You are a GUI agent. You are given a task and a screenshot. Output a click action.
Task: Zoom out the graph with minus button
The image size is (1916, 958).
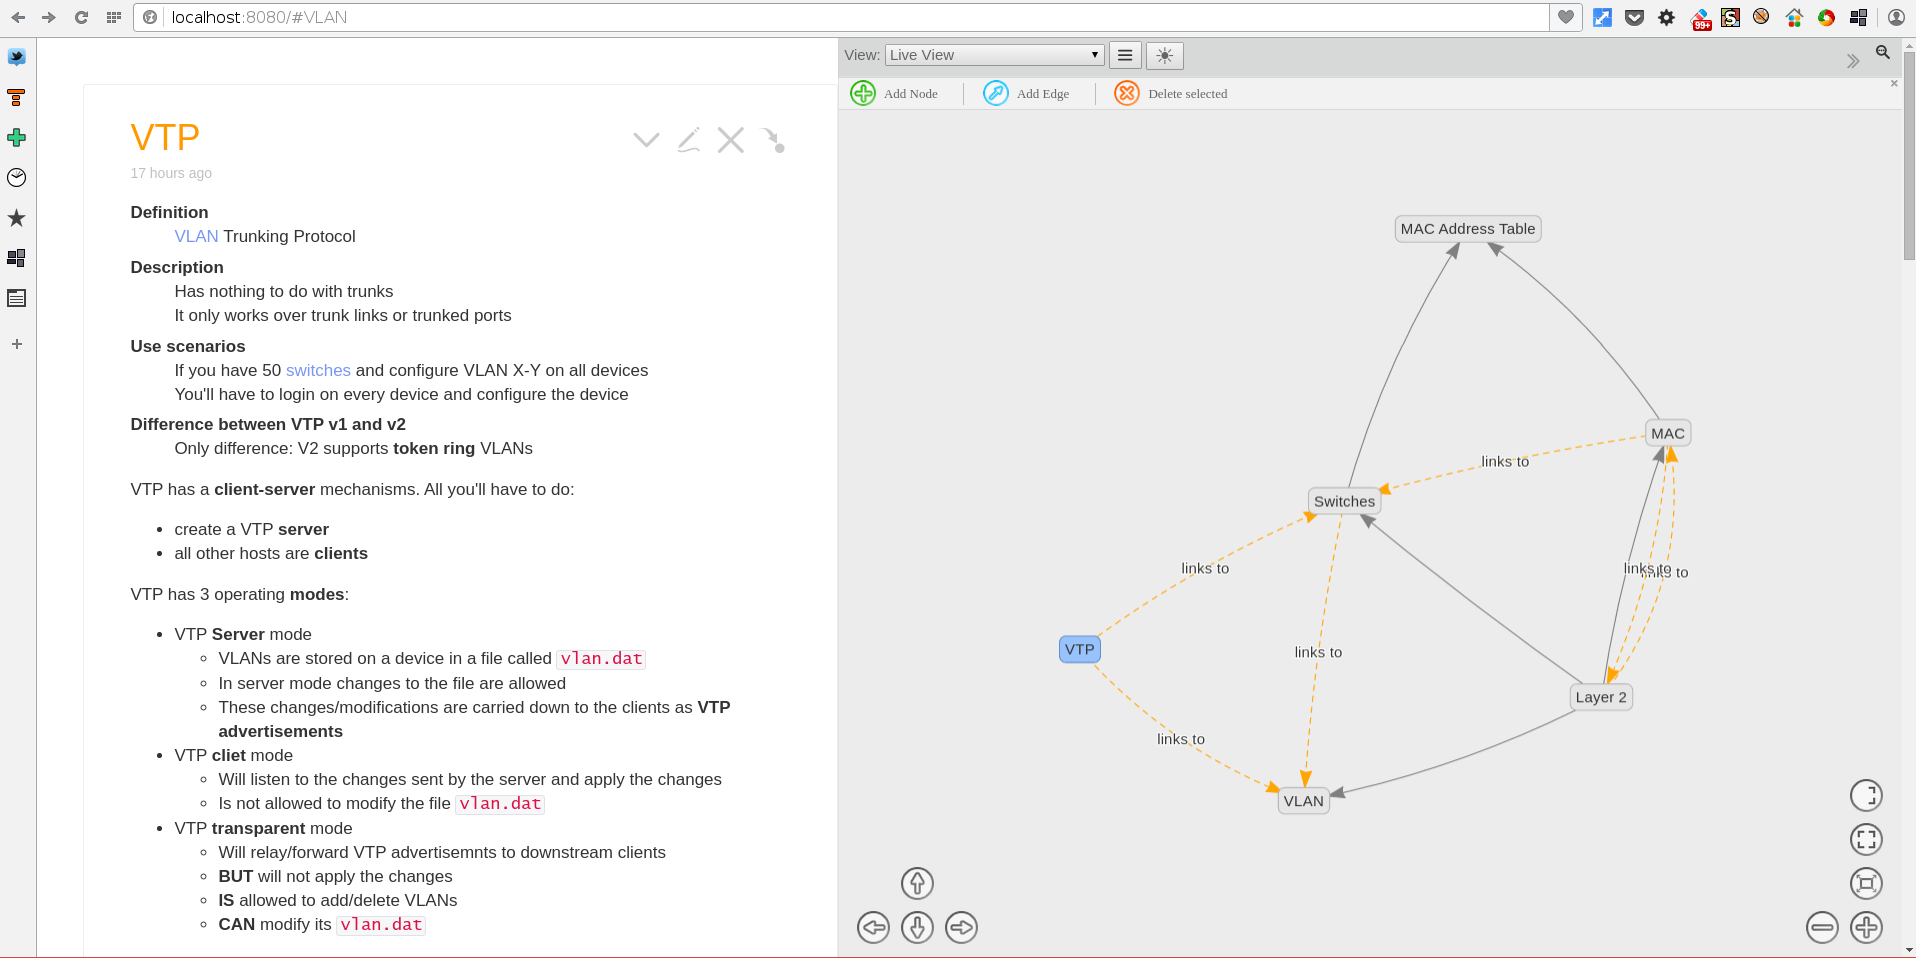coord(1822,927)
